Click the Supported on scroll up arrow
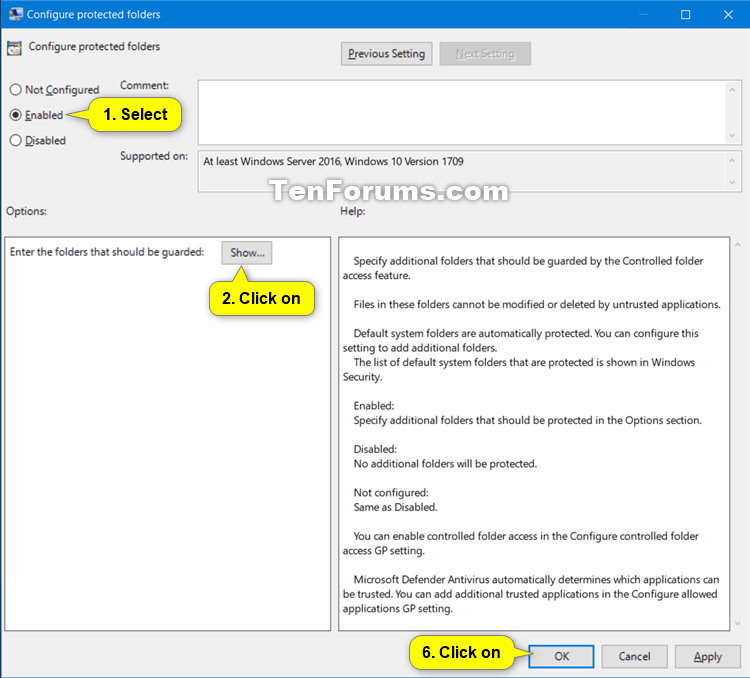This screenshot has width=750, height=678. pos(732,160)
